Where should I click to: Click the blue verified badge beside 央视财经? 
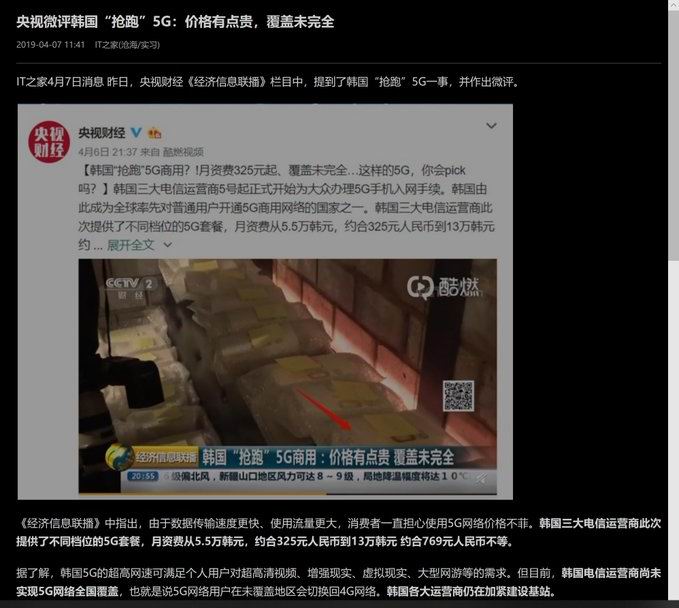(x=137, y=132)
